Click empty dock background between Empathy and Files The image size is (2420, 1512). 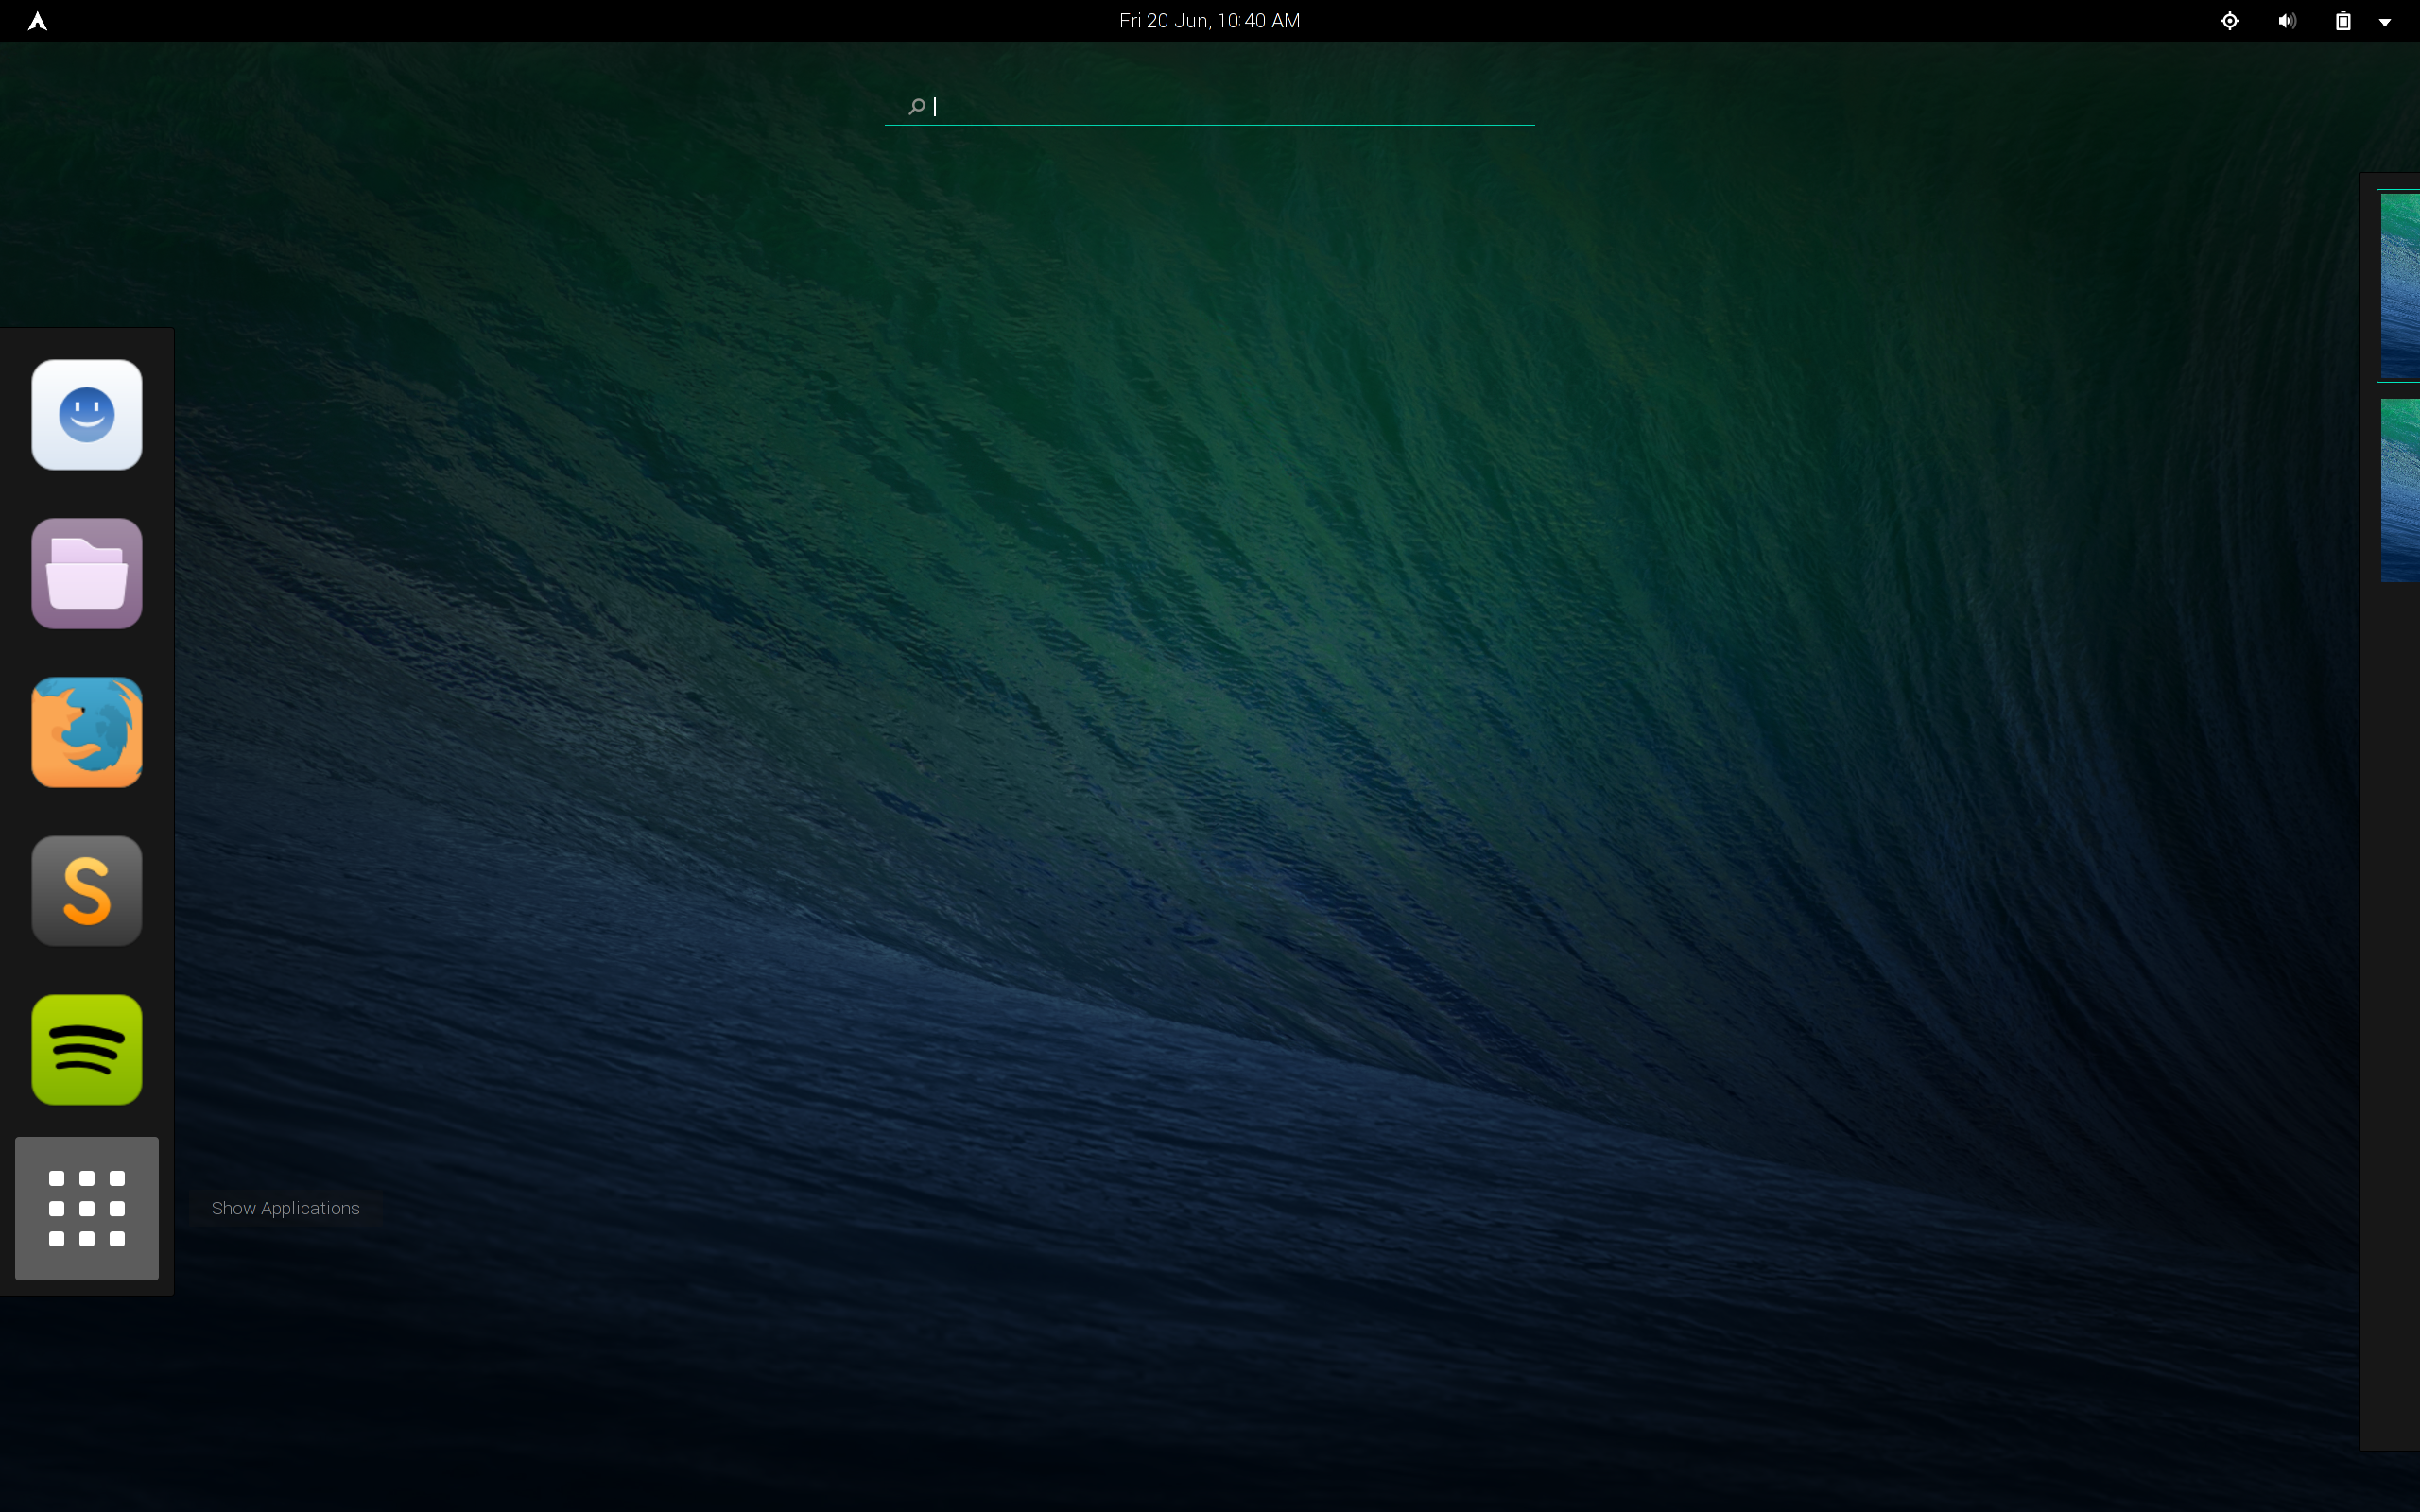tap(87, 494)
